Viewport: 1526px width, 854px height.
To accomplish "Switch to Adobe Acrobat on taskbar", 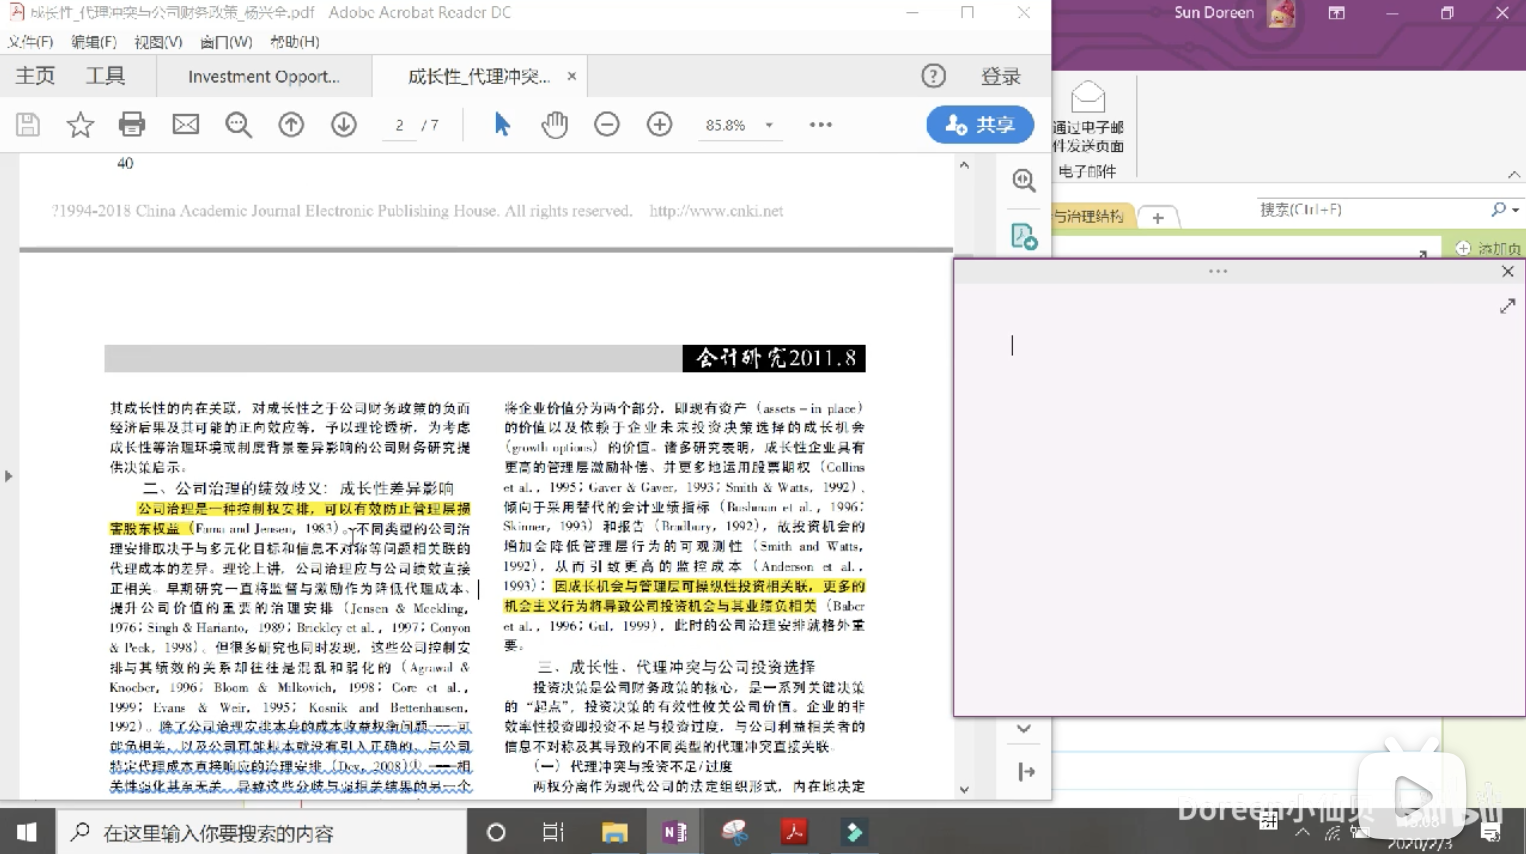I will 794,832.
